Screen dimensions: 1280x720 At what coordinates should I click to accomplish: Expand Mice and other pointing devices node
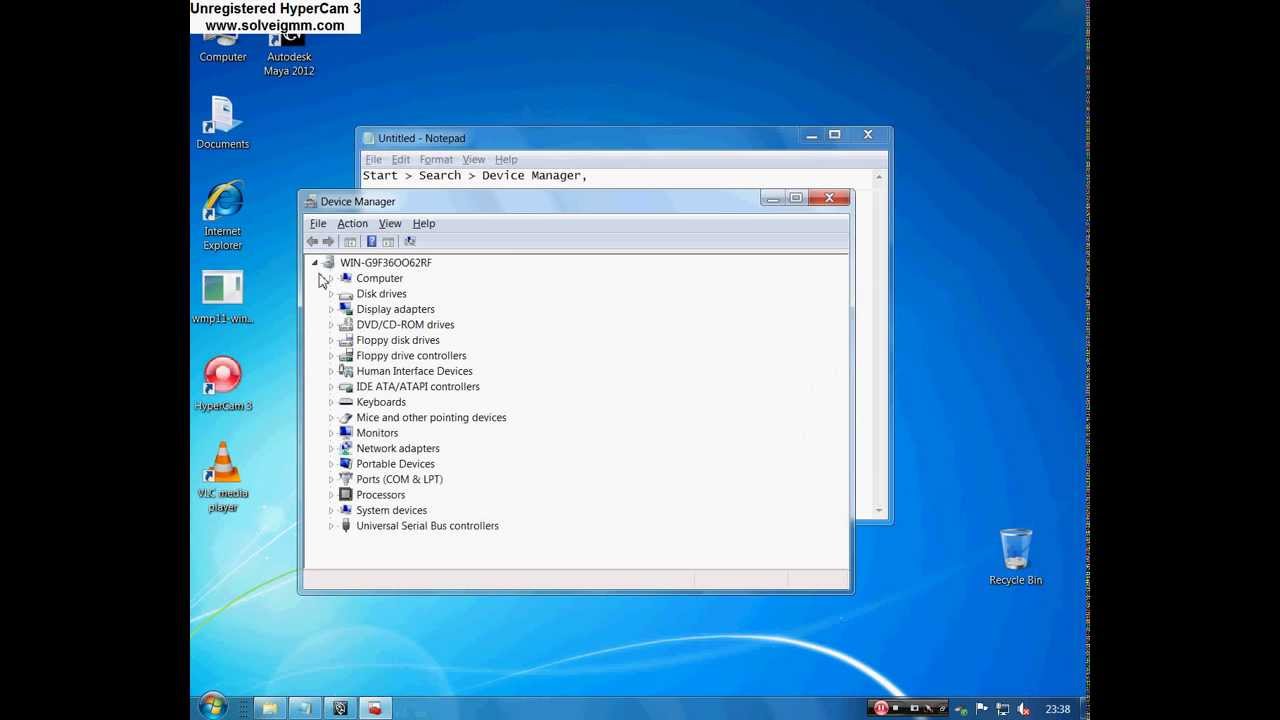coord(331,418)
